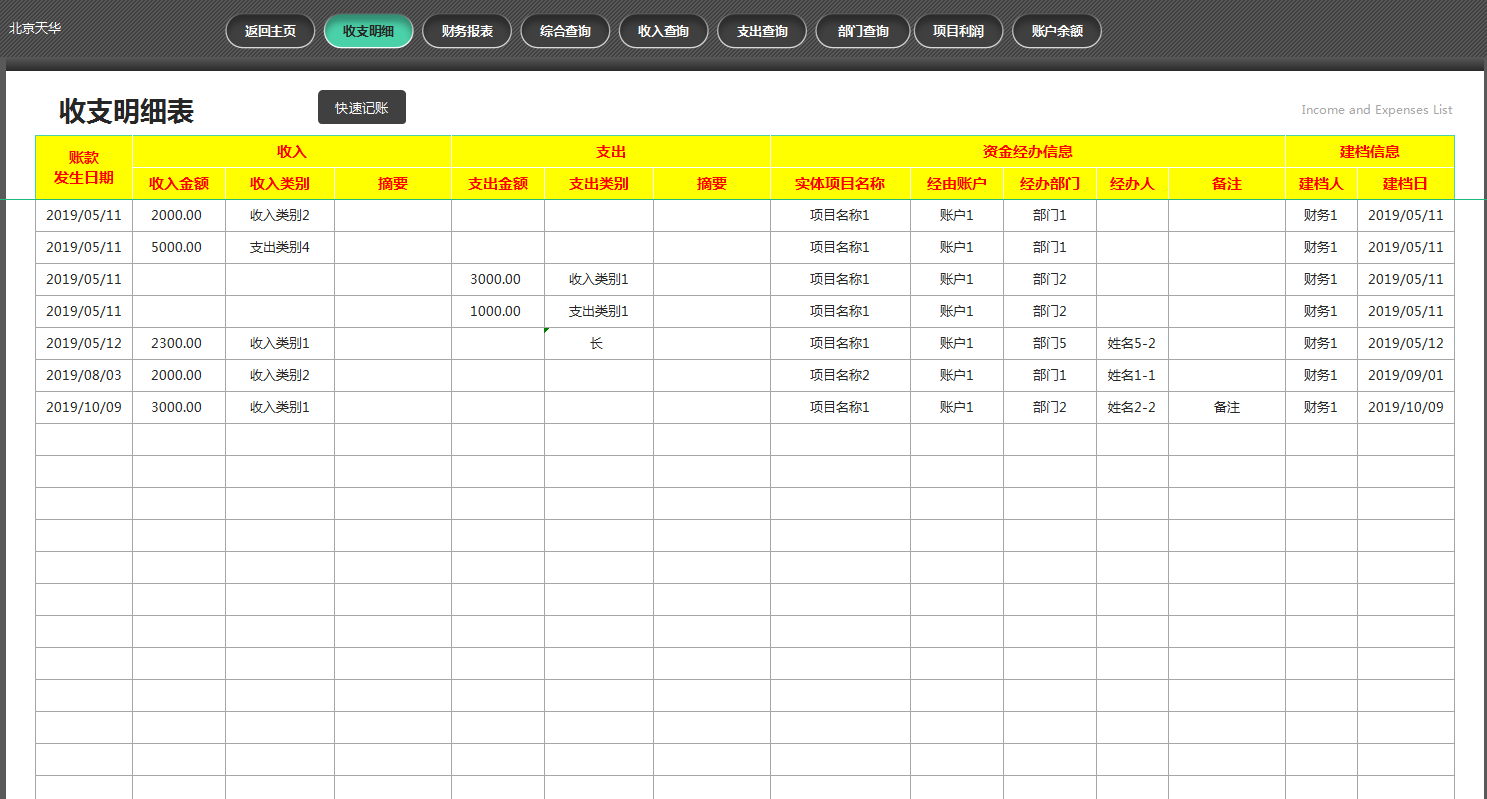
Task: Click the 1000.00 expense amount cell
Action: [498, 312]
